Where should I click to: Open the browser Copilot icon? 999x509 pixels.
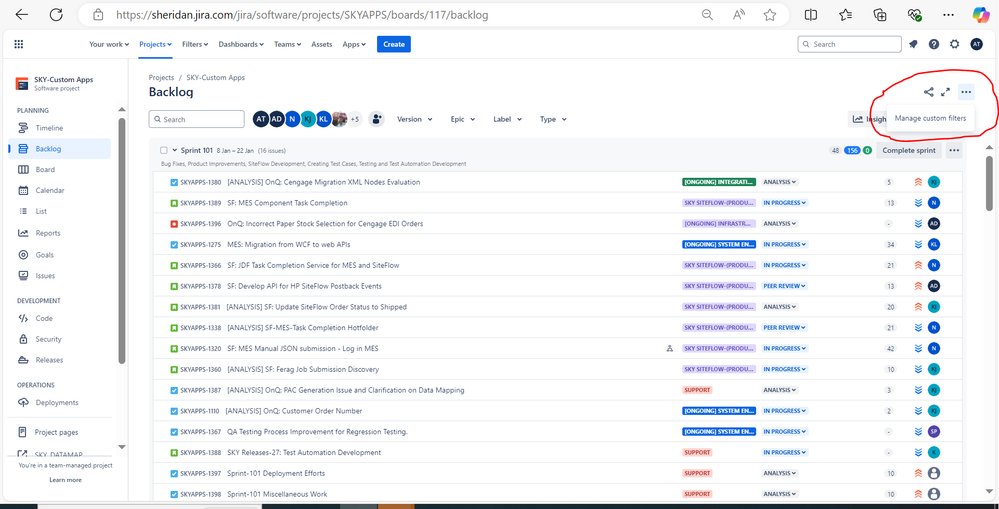(x=981, y=15)
